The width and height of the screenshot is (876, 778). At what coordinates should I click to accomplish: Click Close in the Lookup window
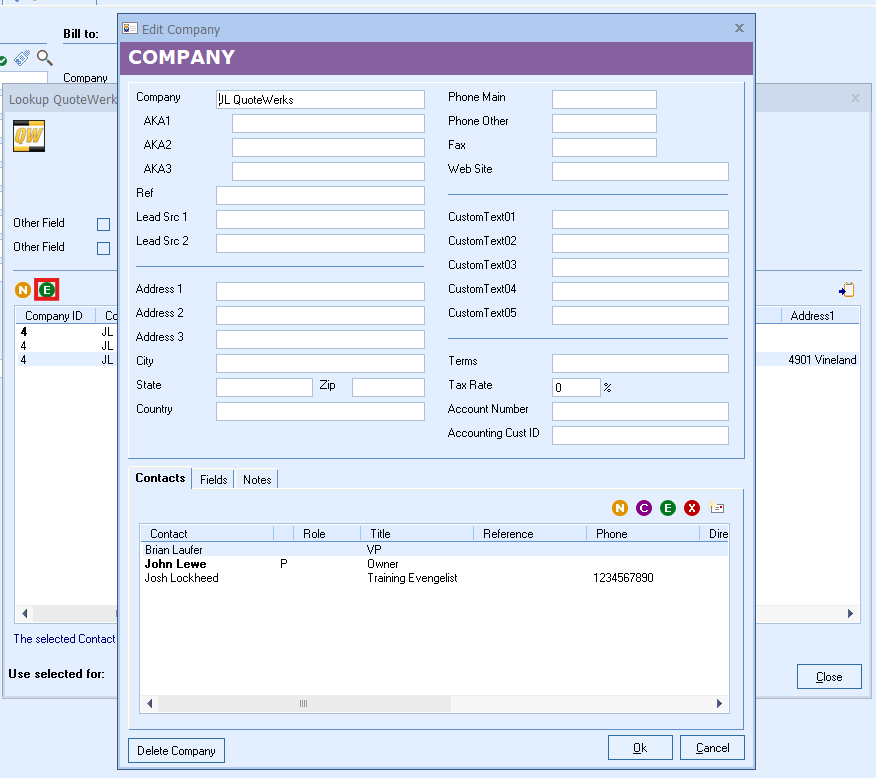coord(829,677)
